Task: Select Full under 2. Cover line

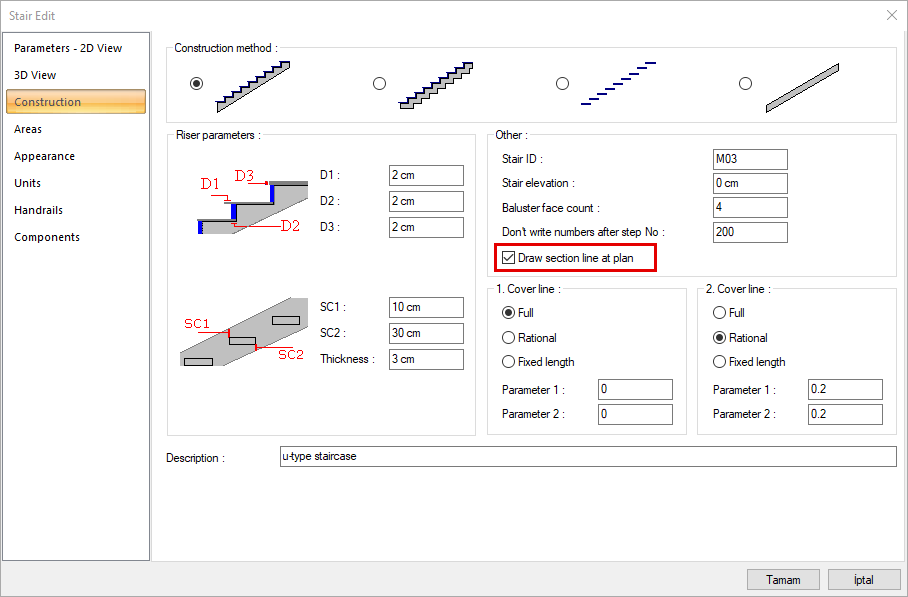Action: [719, 313]
